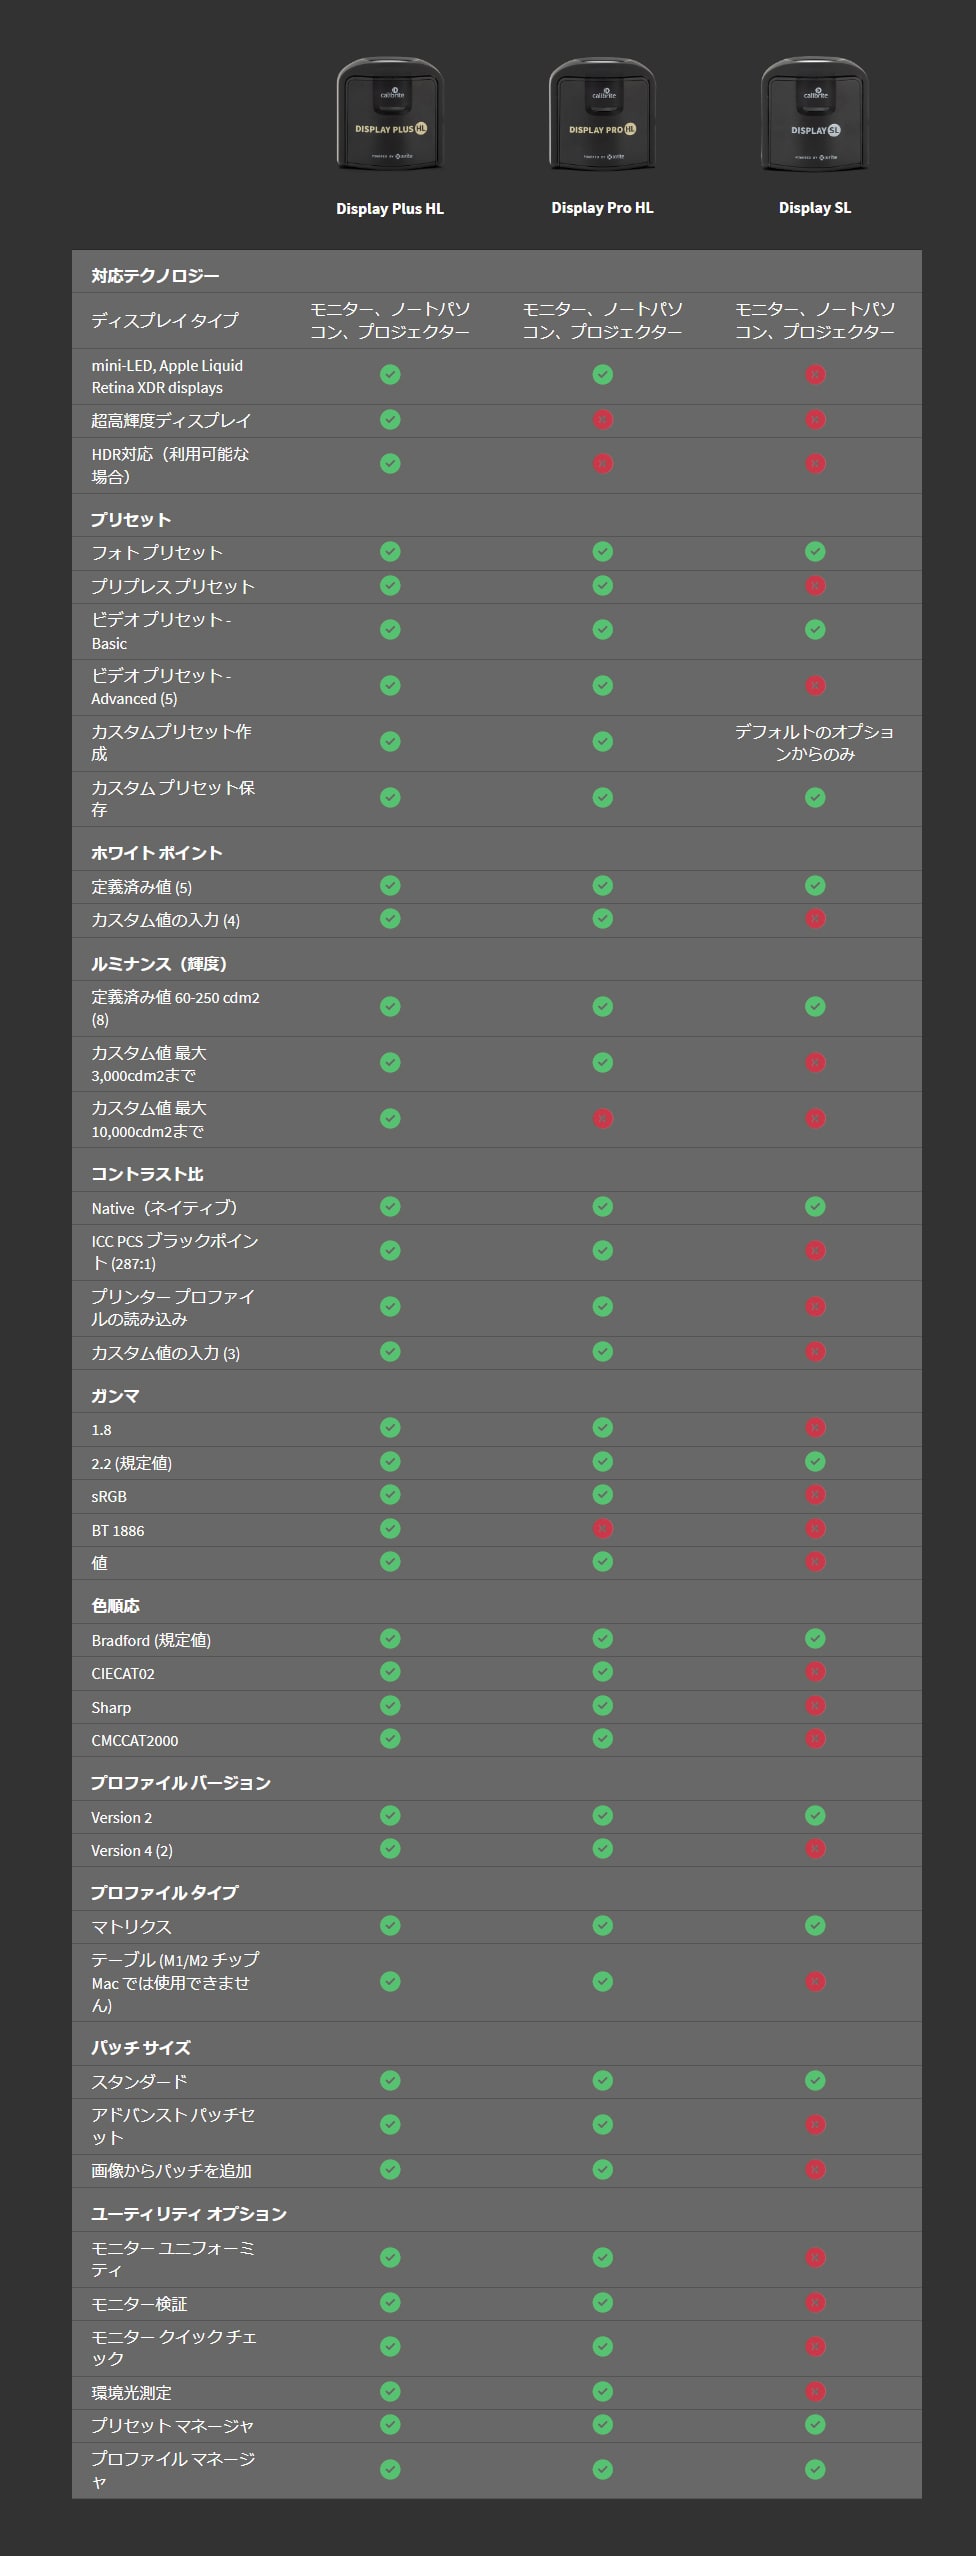The height and width of the screenshot is (2556, 976).
Task: Open the Display Pro HL product link
Action: 602,208
